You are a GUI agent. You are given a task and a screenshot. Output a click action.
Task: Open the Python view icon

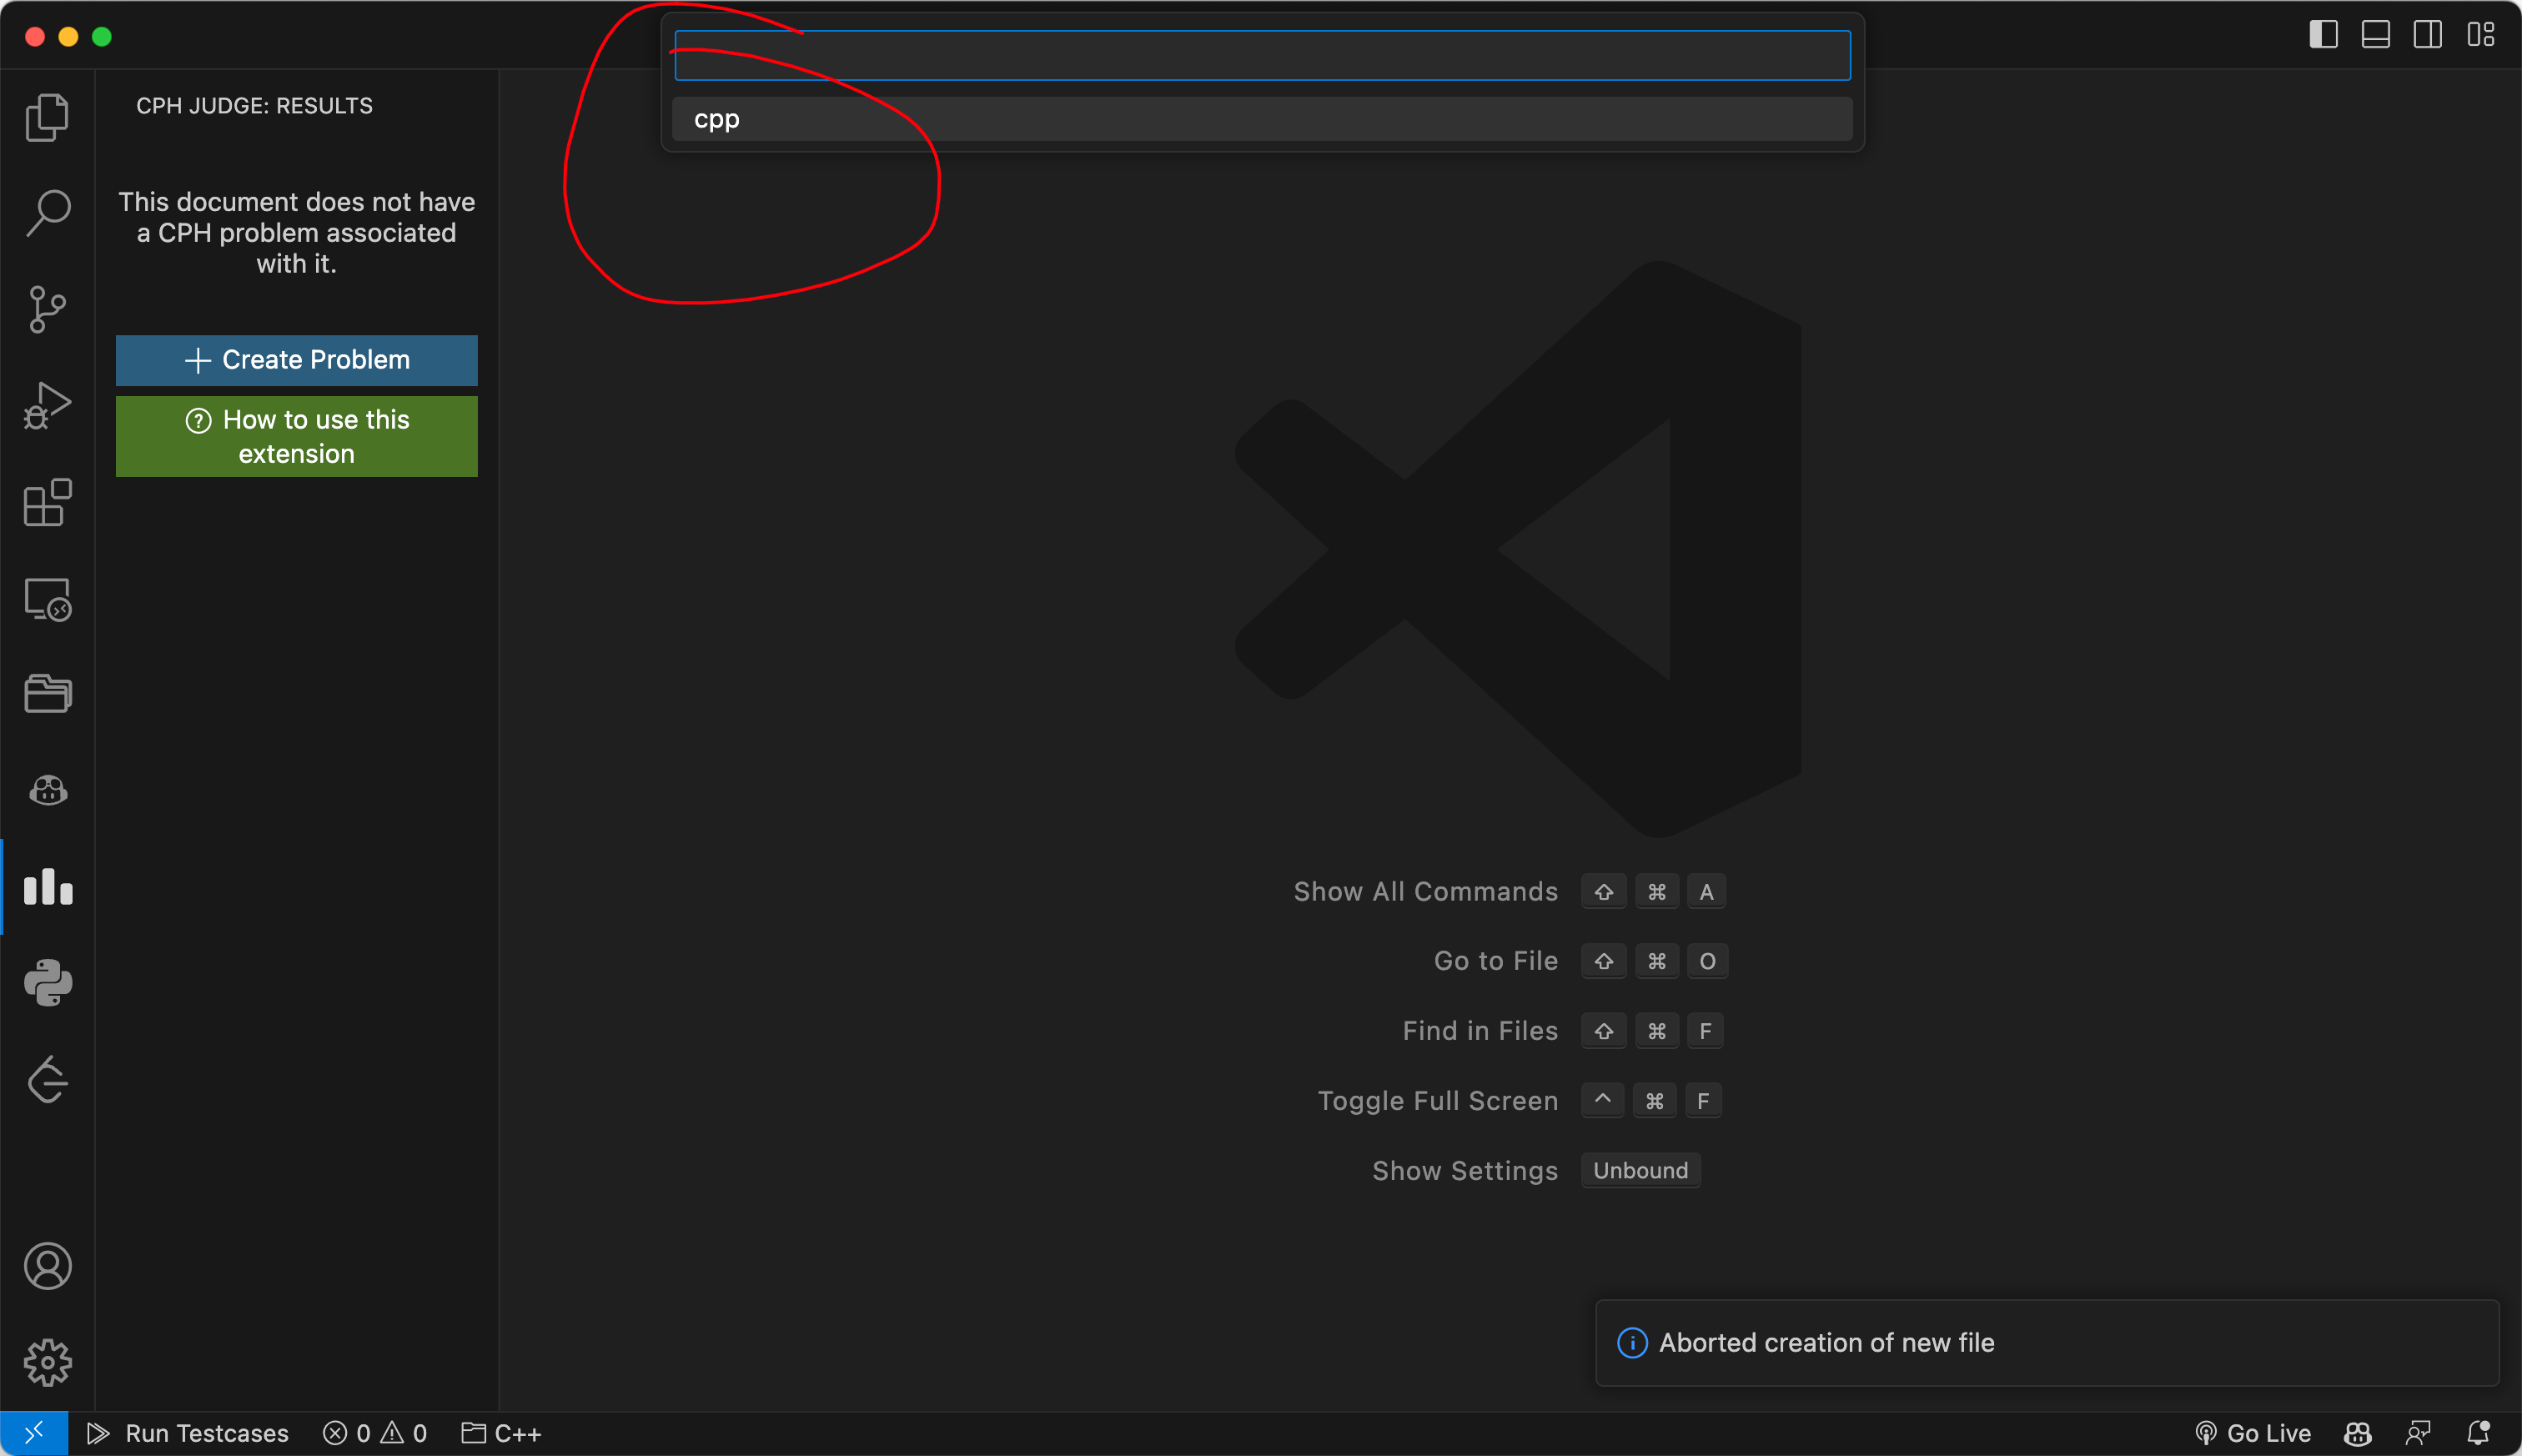coord(47,983)
